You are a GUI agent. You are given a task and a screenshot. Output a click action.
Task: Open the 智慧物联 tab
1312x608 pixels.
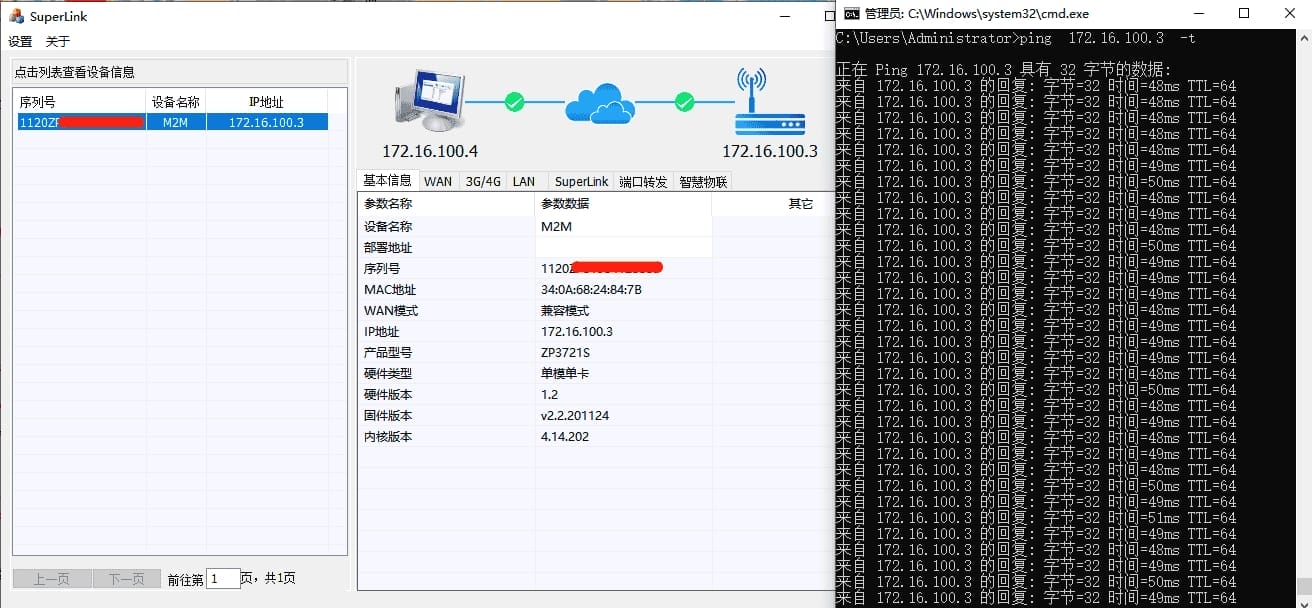tap(703, 181)
